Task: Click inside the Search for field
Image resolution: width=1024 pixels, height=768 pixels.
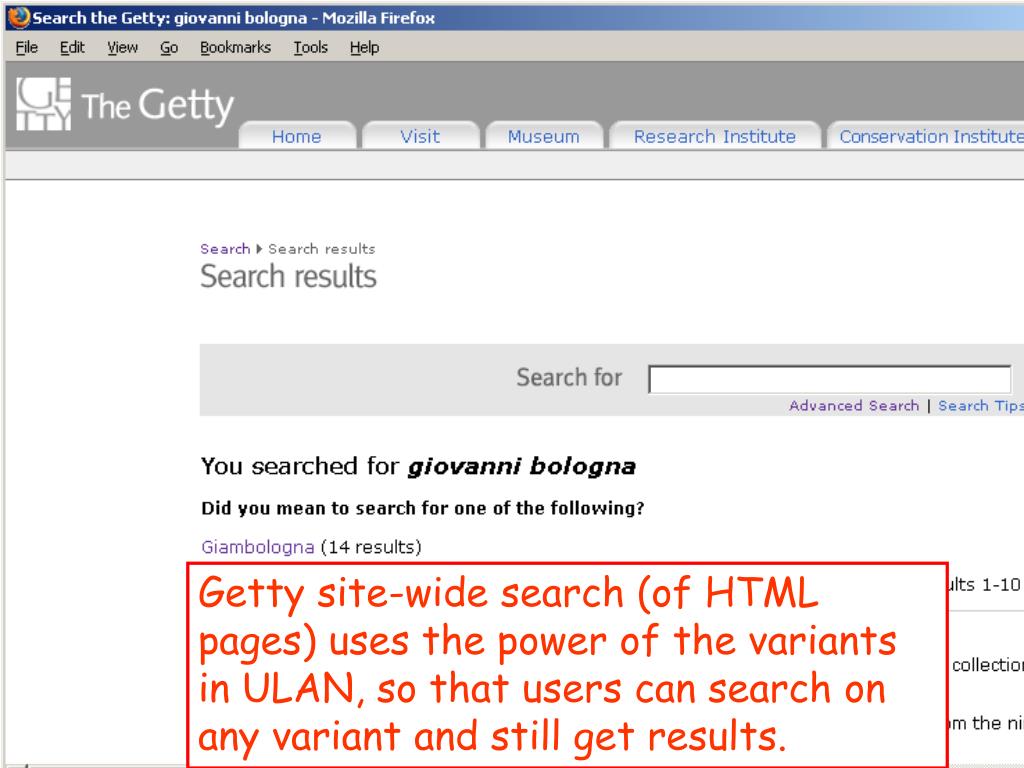Action: (x=829, y=379)
